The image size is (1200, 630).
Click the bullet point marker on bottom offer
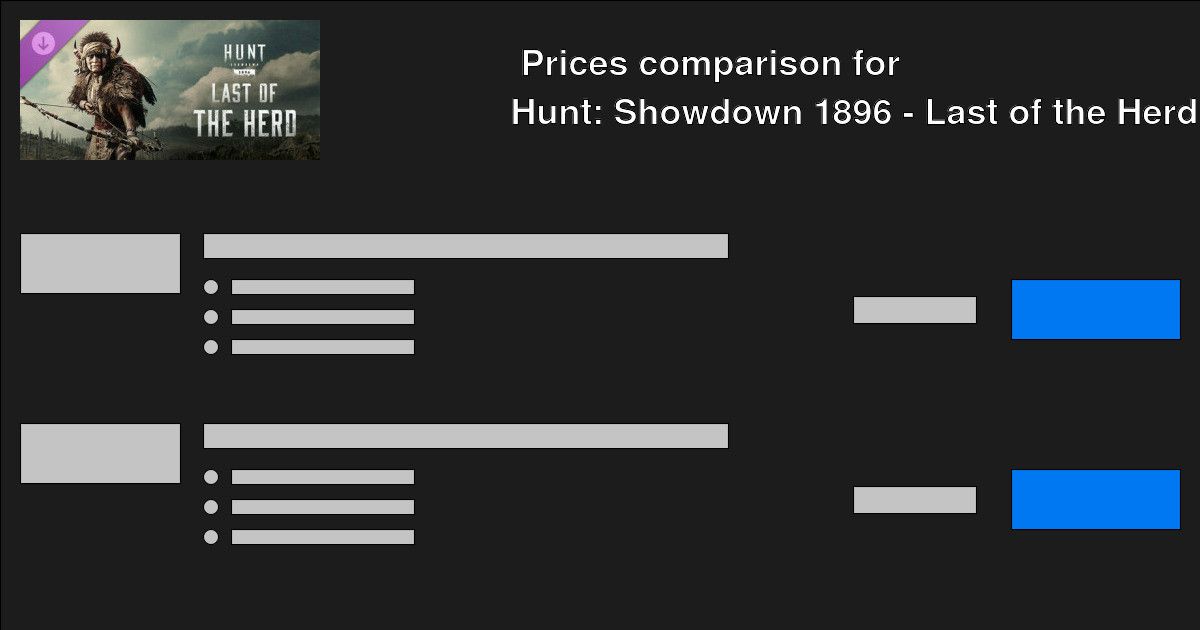tap(211, 476)
